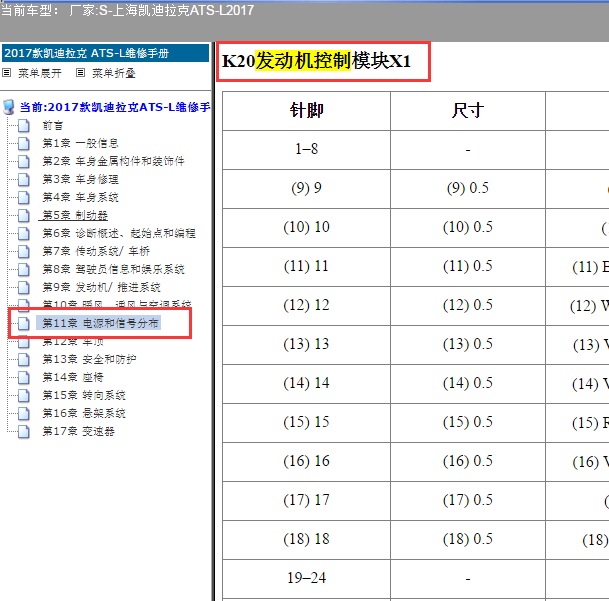Screen dimensions: 609x601
Task: Click the pin cell 19–24
Action: pos(306,579)
